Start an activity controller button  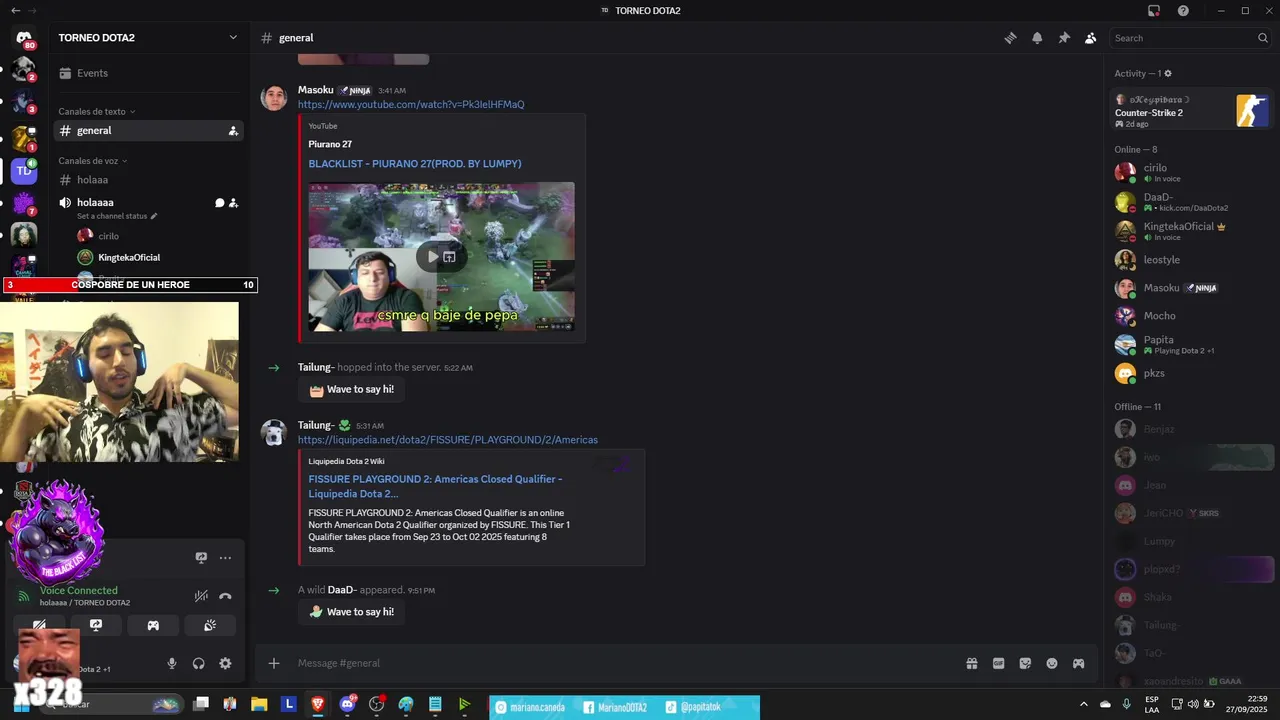[153, 625]
